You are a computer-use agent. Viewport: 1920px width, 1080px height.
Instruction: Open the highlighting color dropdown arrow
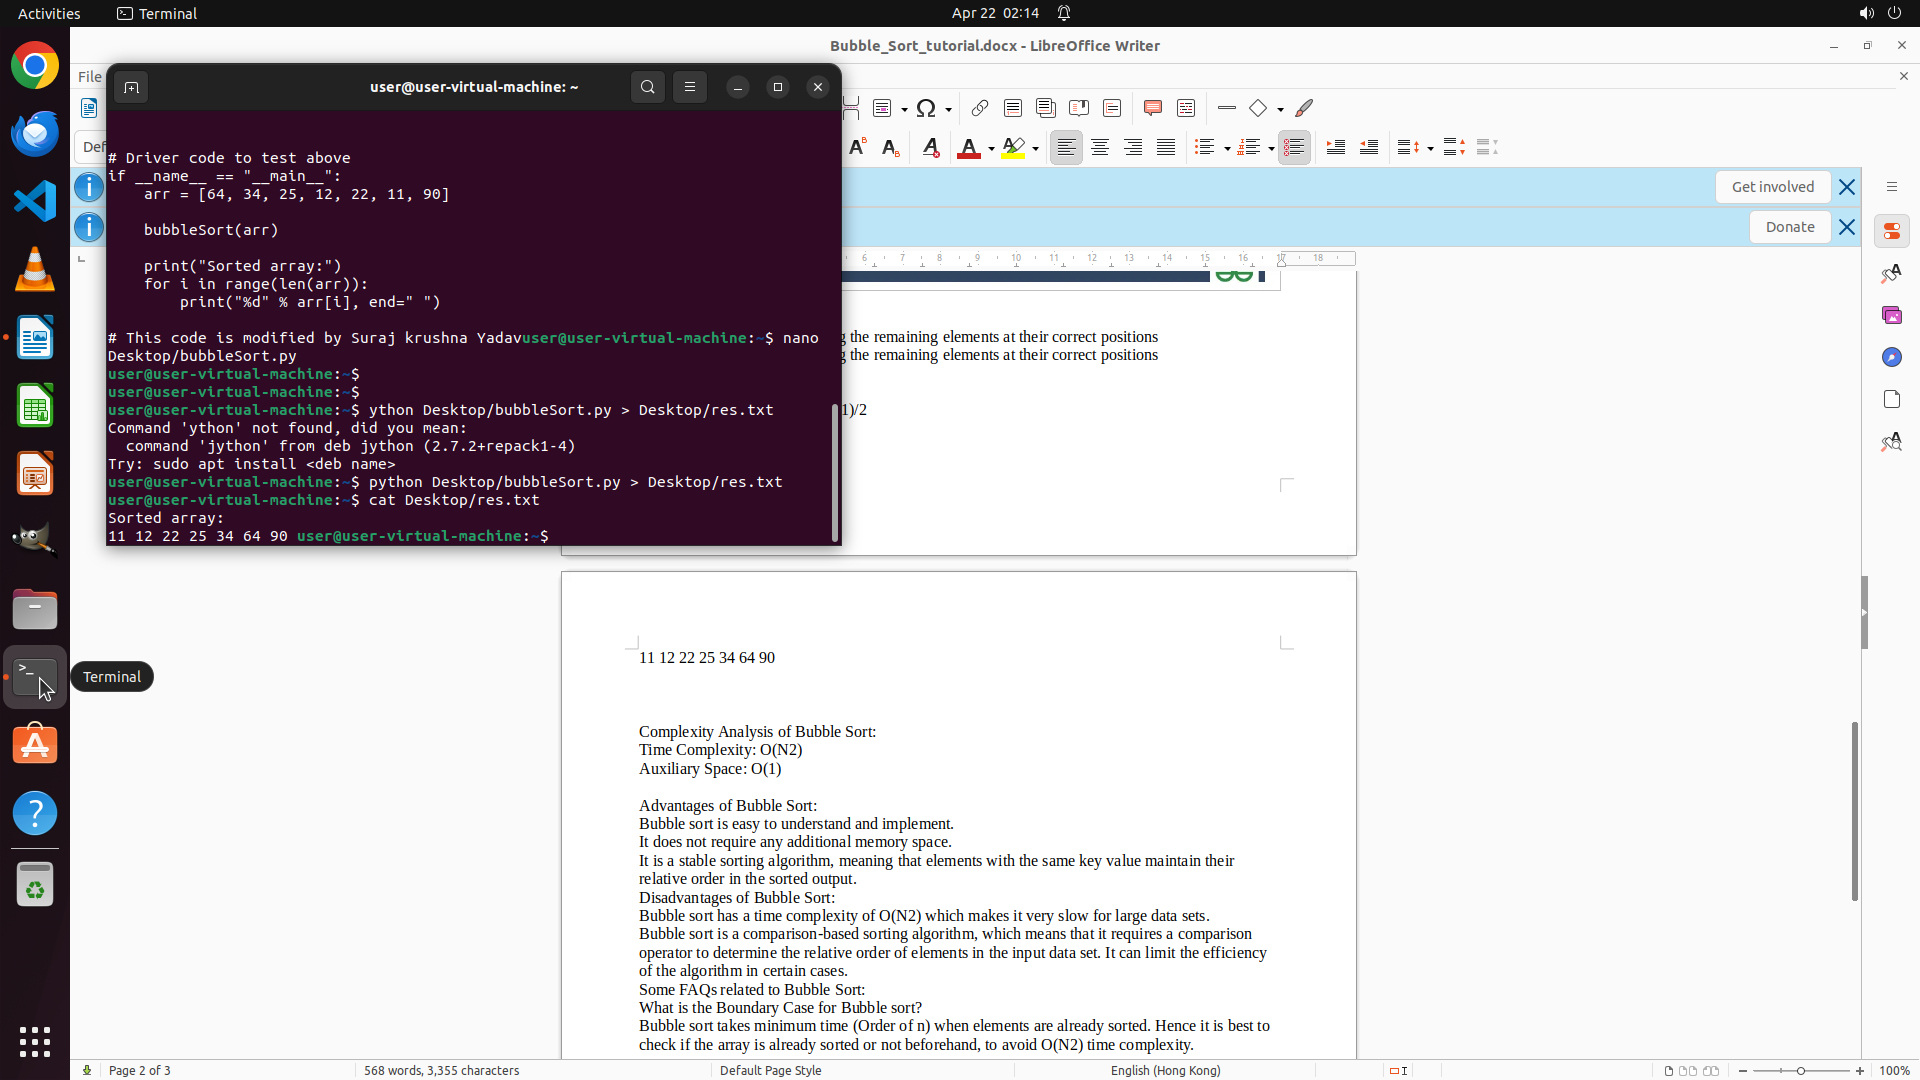(1036, 149)
